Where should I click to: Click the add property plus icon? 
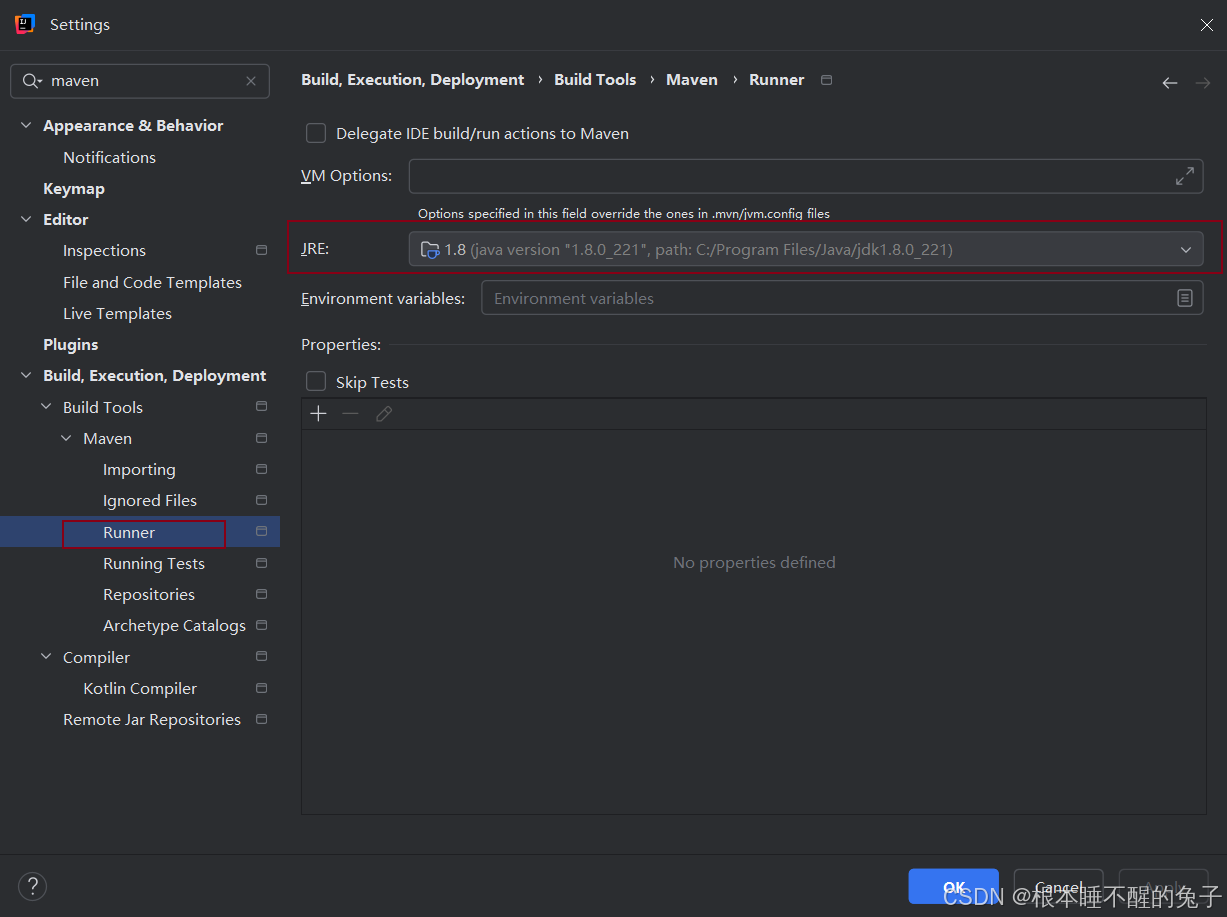(318, 413)
